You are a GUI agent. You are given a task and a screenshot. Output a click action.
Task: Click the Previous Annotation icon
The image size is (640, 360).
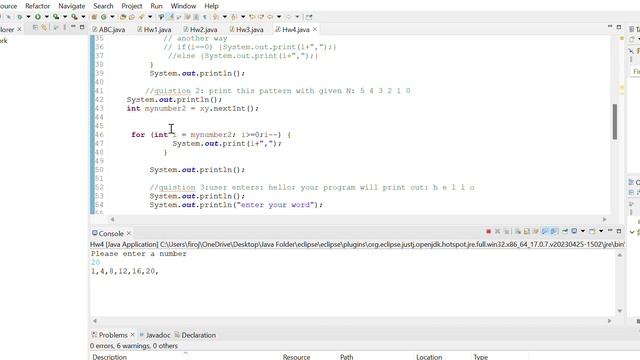click(x=234, y=17)
